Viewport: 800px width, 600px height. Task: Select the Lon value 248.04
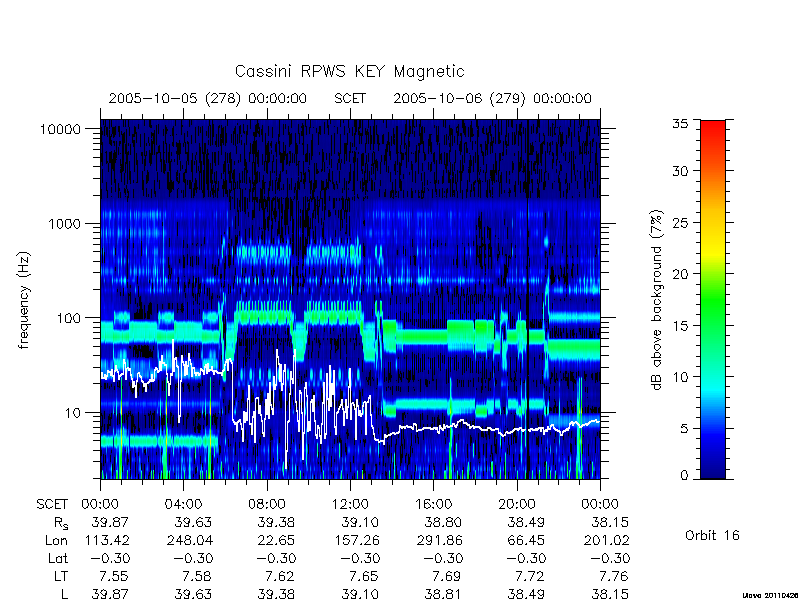click(x=189, y=540)
